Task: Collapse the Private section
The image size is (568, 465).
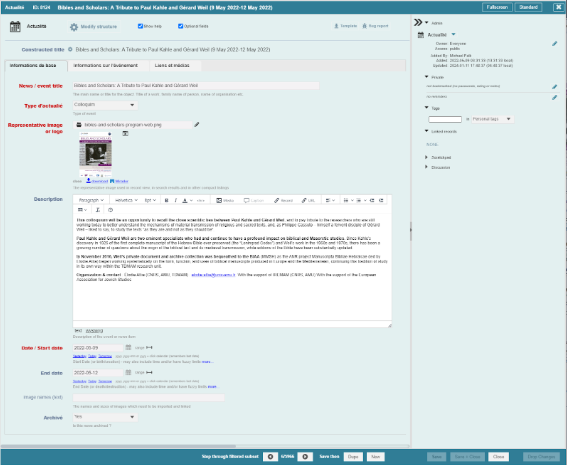Action: click(x=426, y=77)
